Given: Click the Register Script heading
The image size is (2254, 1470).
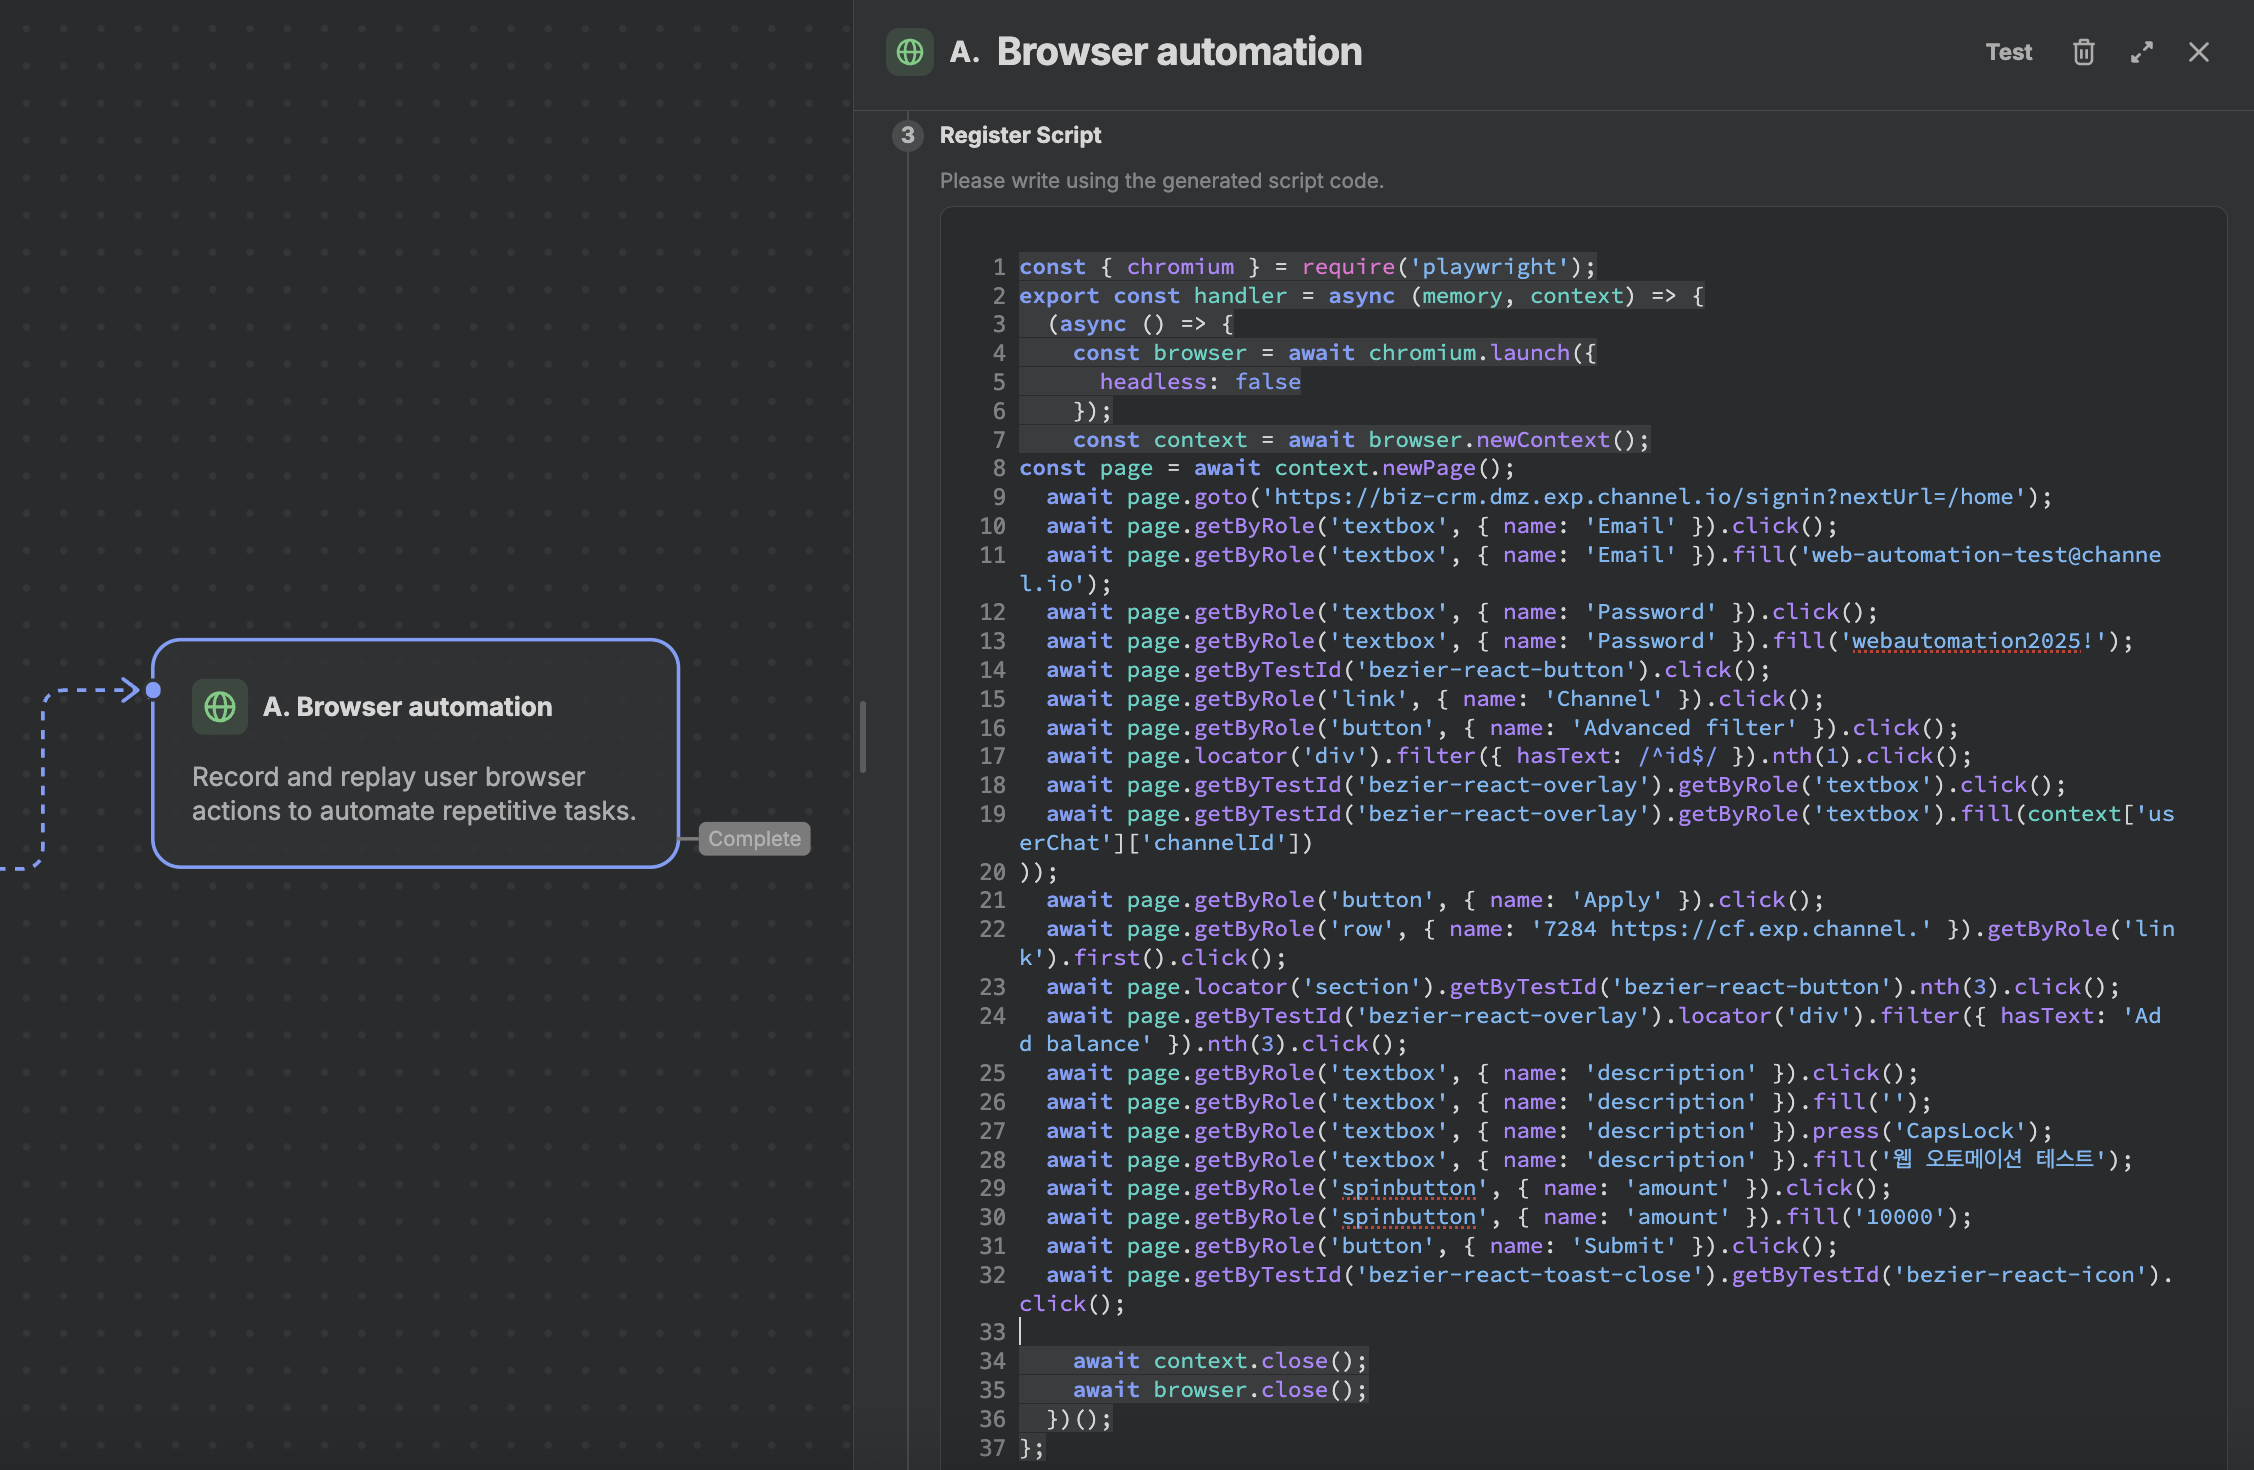Looking at the screenshot, I should pyautogui.click(x=1020, y=135).
